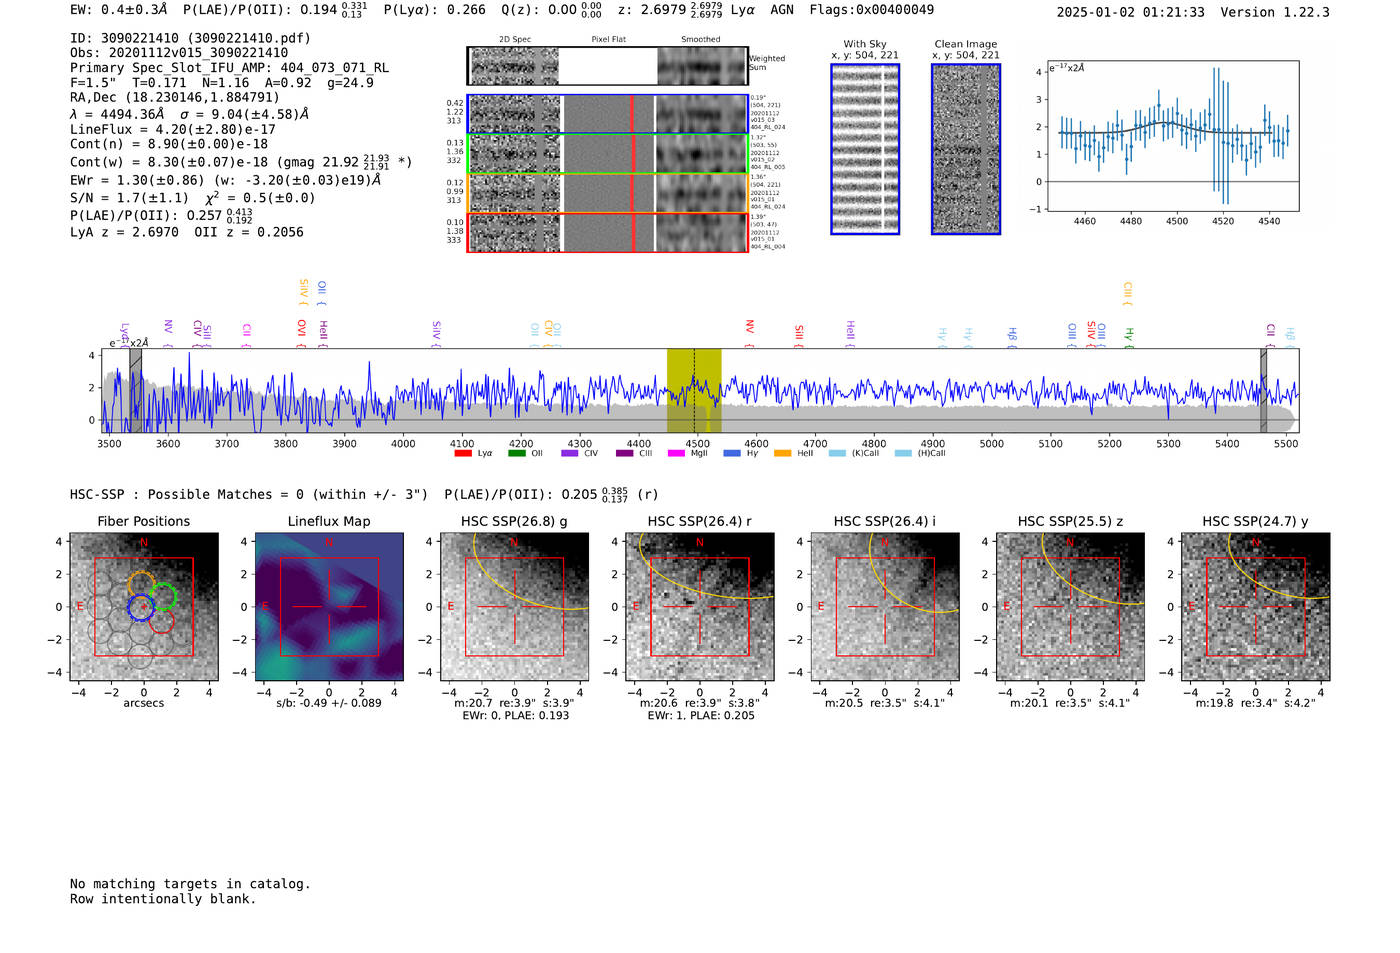Click the 'EWr: 1. PLAE: 0.205' caption
The image size is (1400, 953).
pyautogui.click(x=699, y=716)
